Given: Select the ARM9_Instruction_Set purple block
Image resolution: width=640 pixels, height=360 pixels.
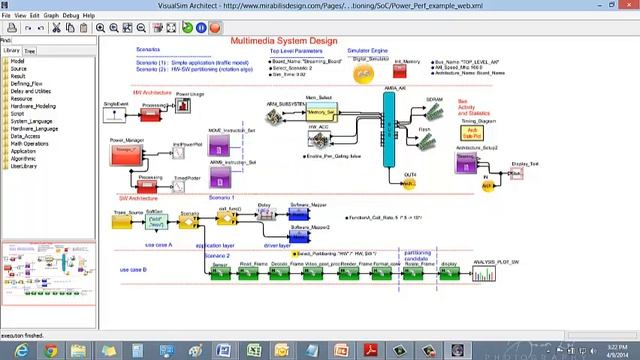Looking at the screenshot, I should [220, 177].
